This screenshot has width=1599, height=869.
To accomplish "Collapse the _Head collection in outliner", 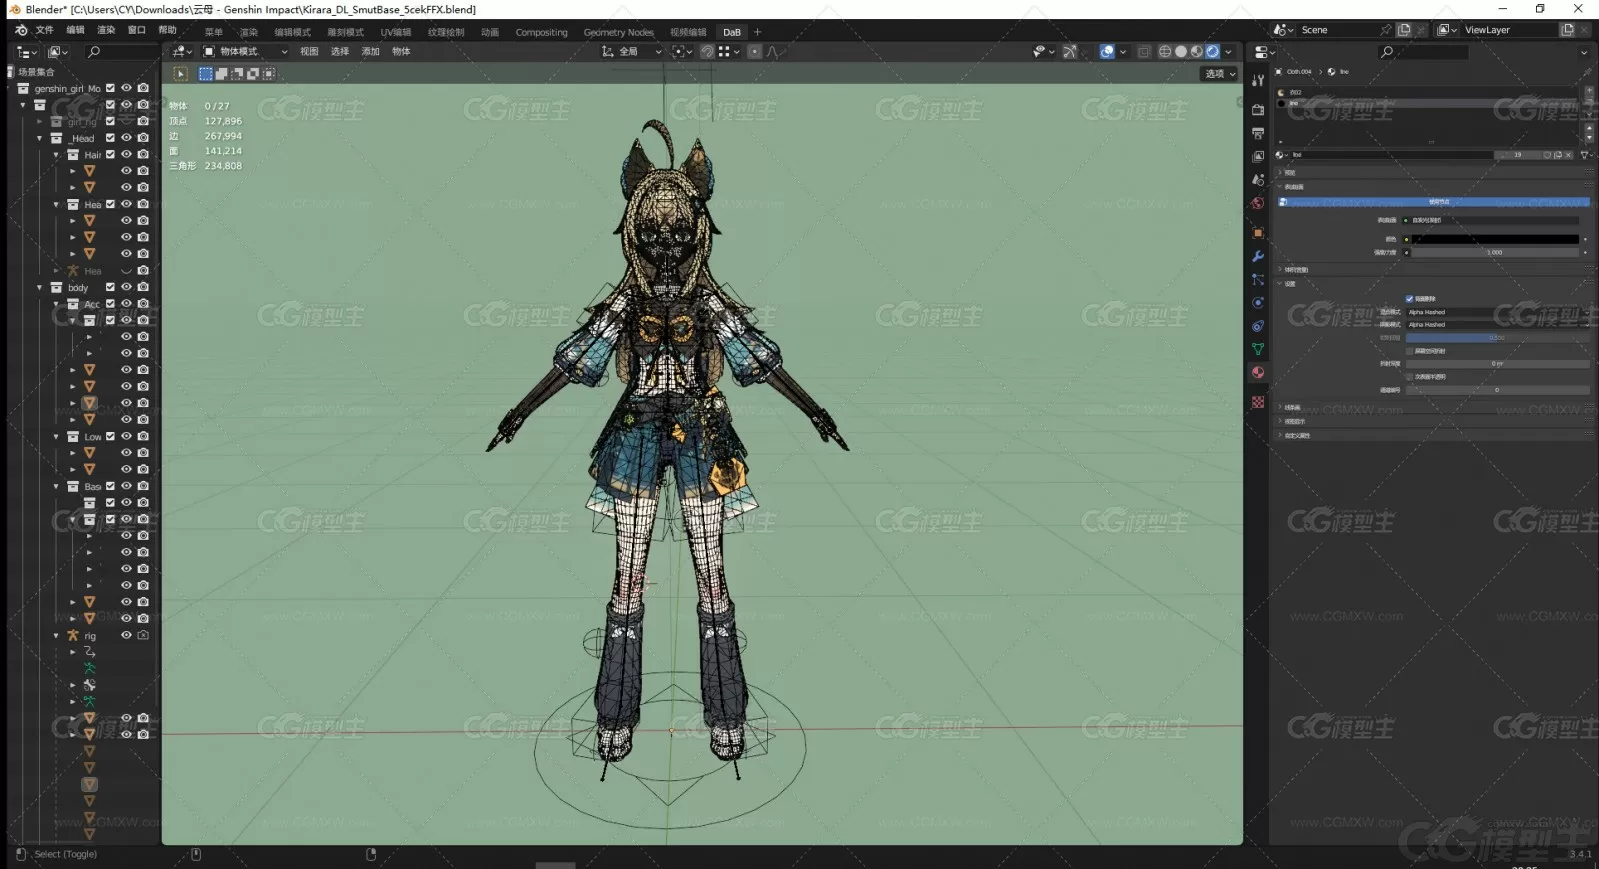I will (40, 138).
